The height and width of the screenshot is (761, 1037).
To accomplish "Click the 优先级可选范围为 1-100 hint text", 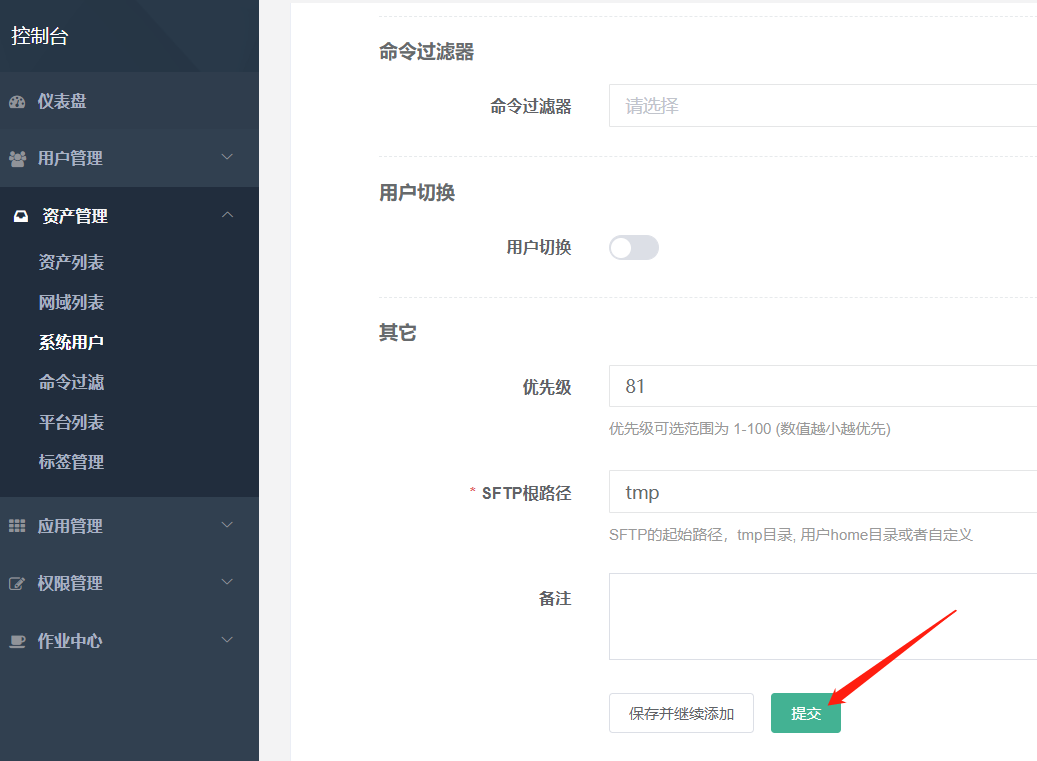I will click(x=749, y=429).
